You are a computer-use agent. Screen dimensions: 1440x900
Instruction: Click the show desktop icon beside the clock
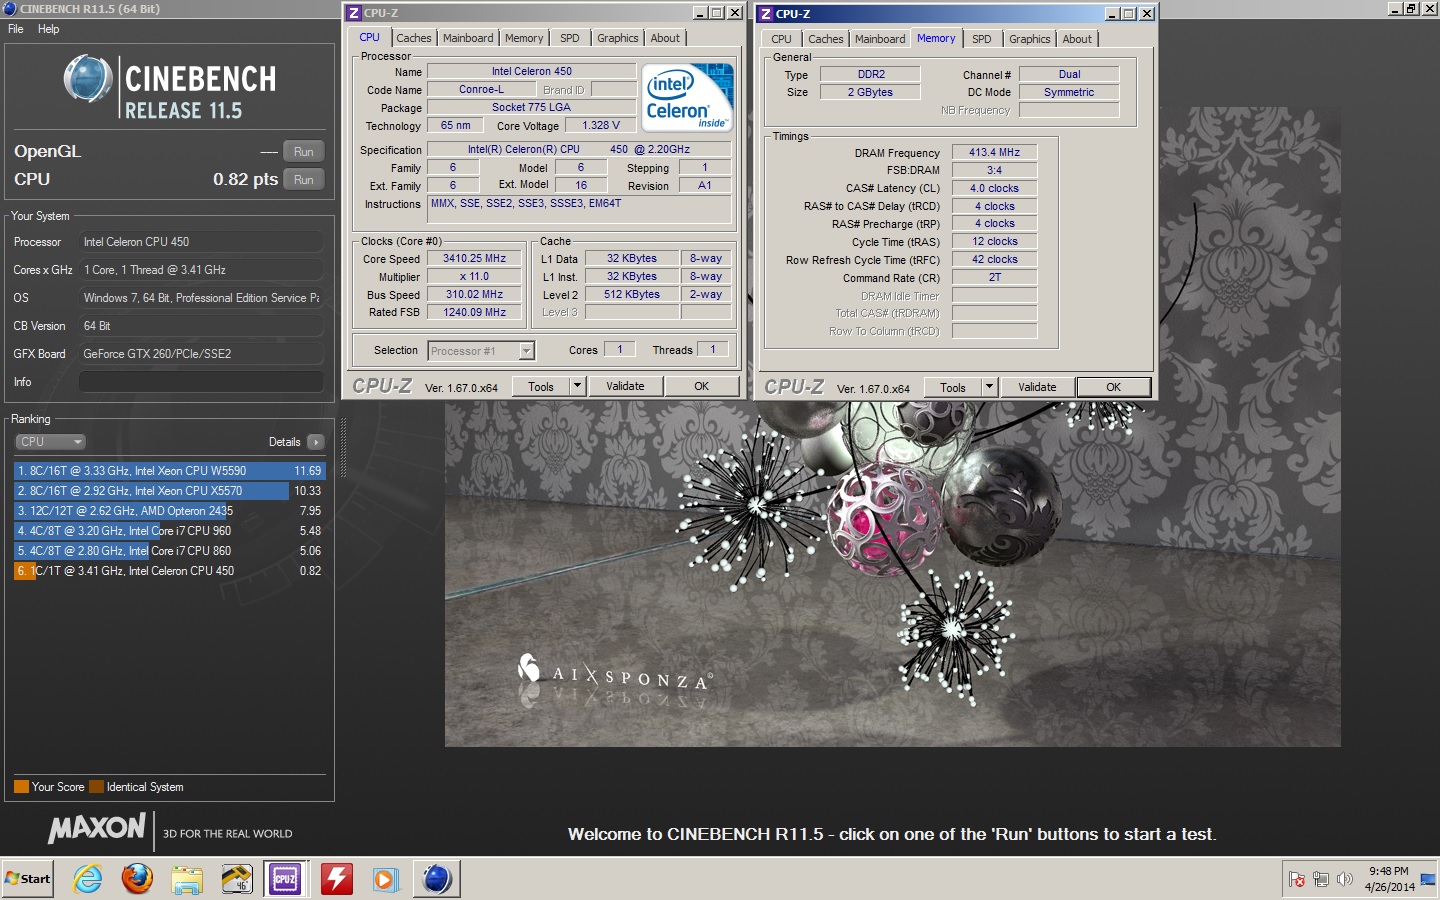[x=1427, y=879]
